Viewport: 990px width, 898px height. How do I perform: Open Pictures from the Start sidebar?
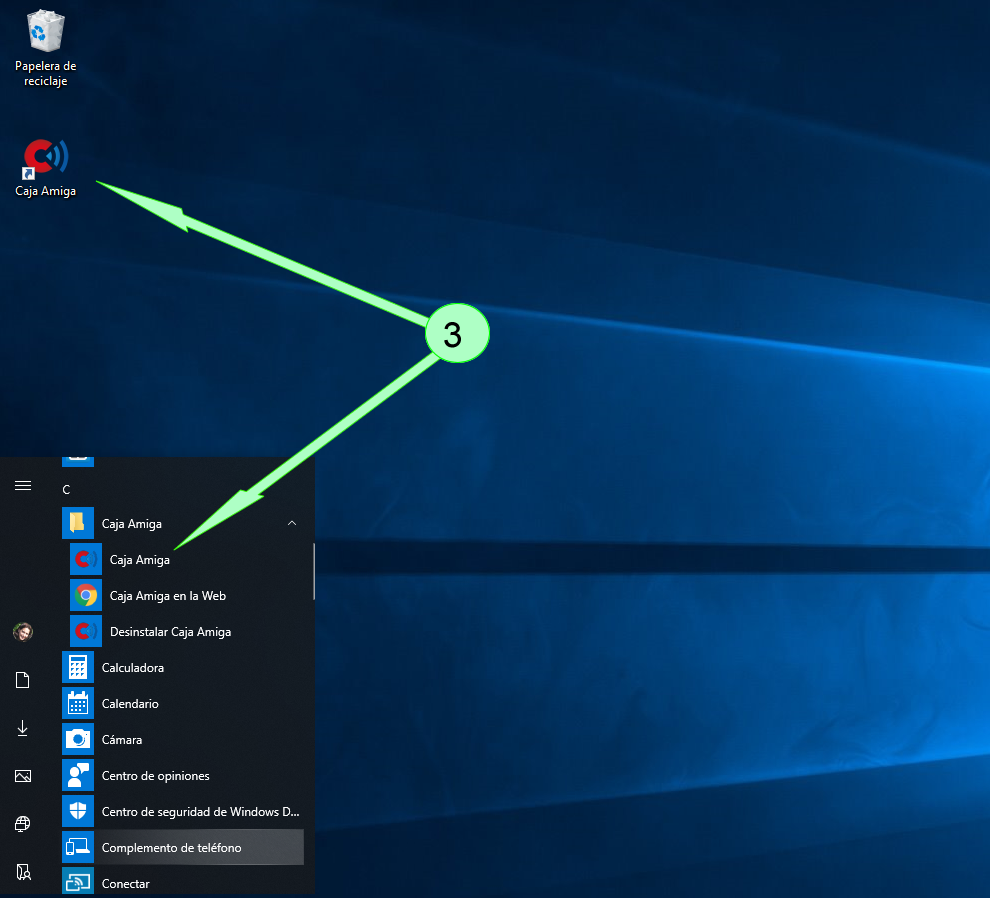(x=23, y=776)
